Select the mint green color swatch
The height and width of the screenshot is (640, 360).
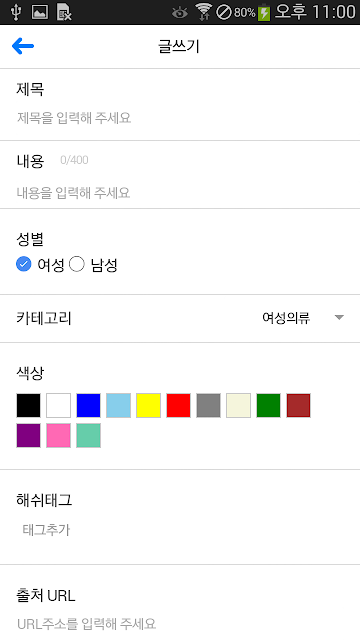[x=89, y=436]
